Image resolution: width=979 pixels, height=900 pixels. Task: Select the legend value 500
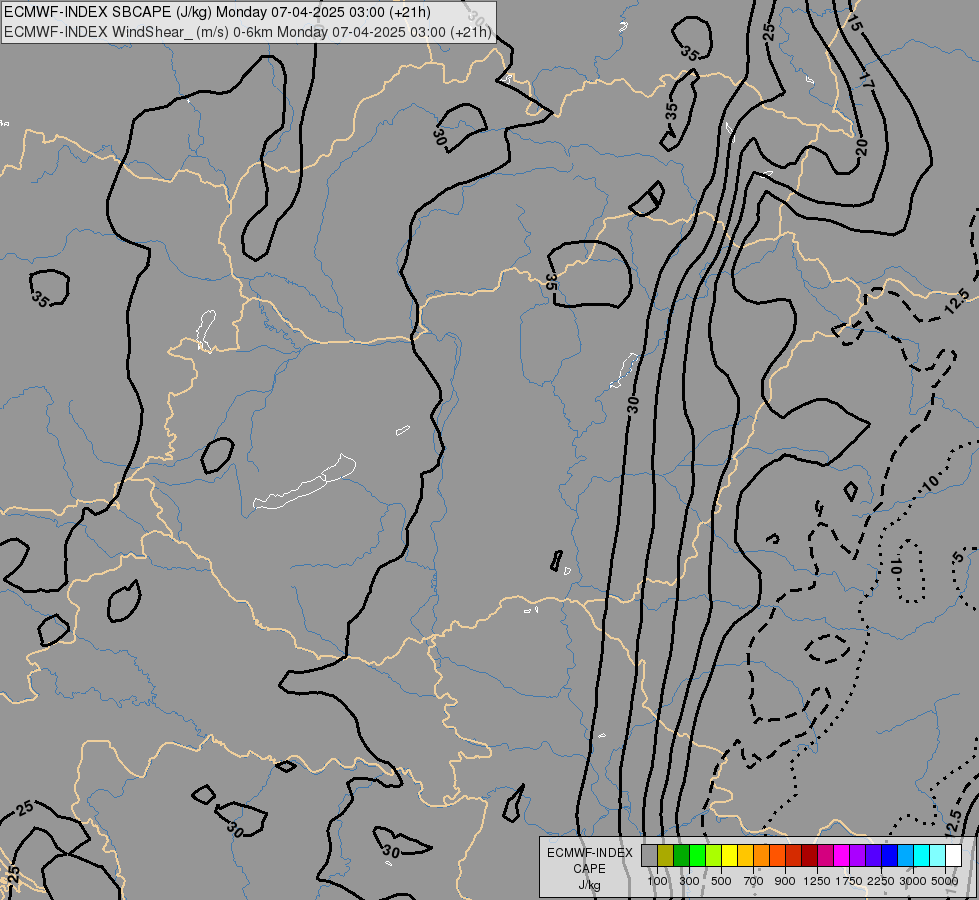721,881
